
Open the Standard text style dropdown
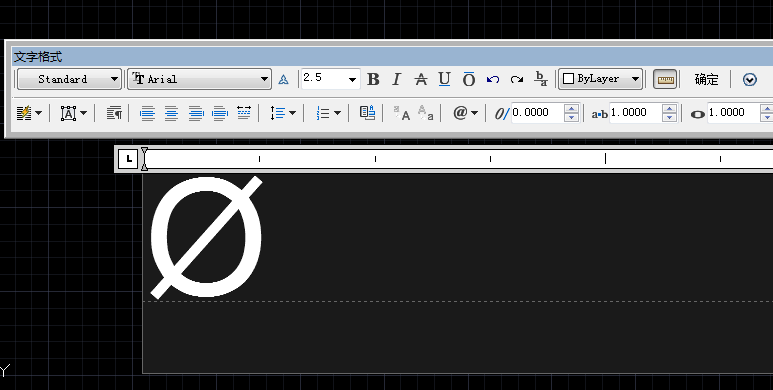click(x=70, y=79)
